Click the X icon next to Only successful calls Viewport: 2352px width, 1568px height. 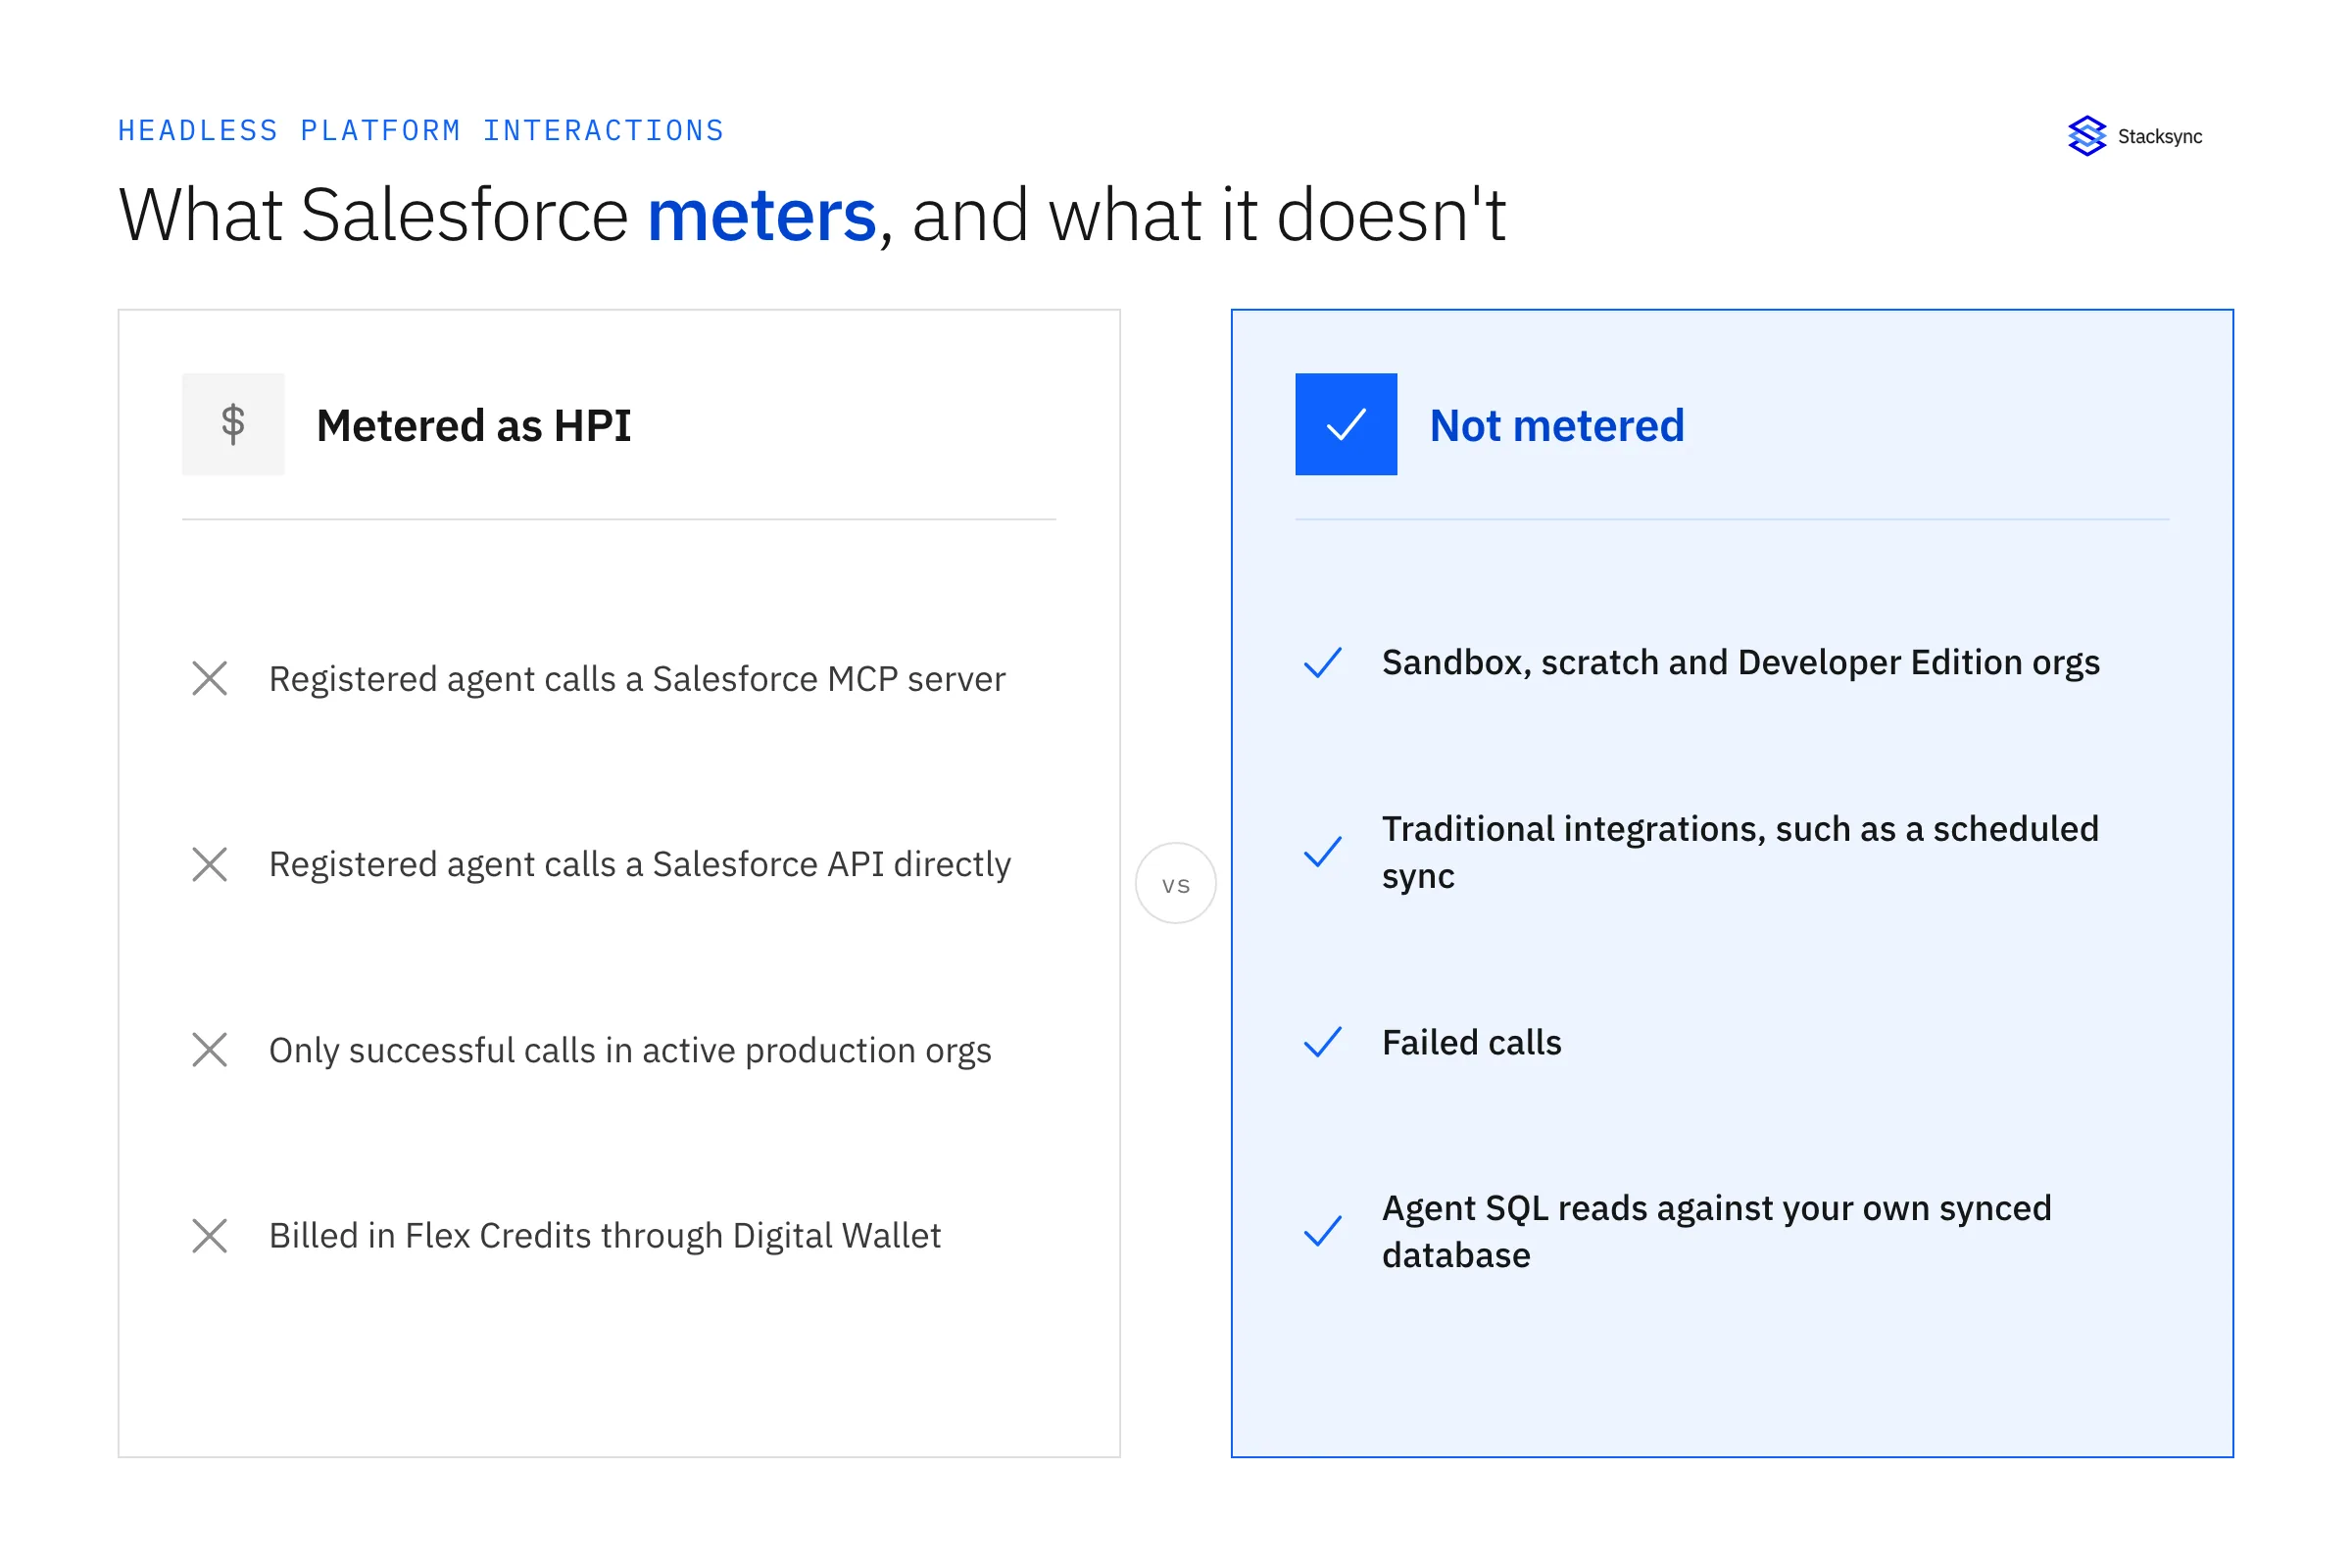click(210, 1050)
